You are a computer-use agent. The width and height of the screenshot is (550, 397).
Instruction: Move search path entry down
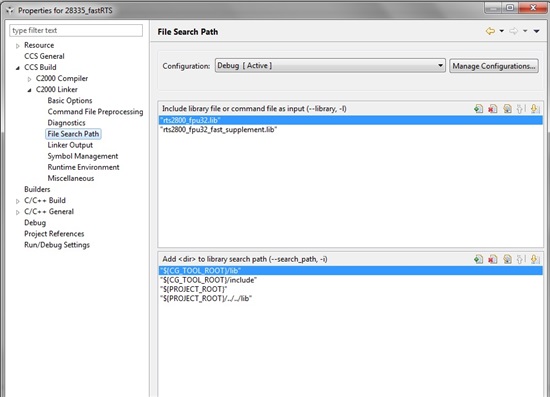[535, 260]
